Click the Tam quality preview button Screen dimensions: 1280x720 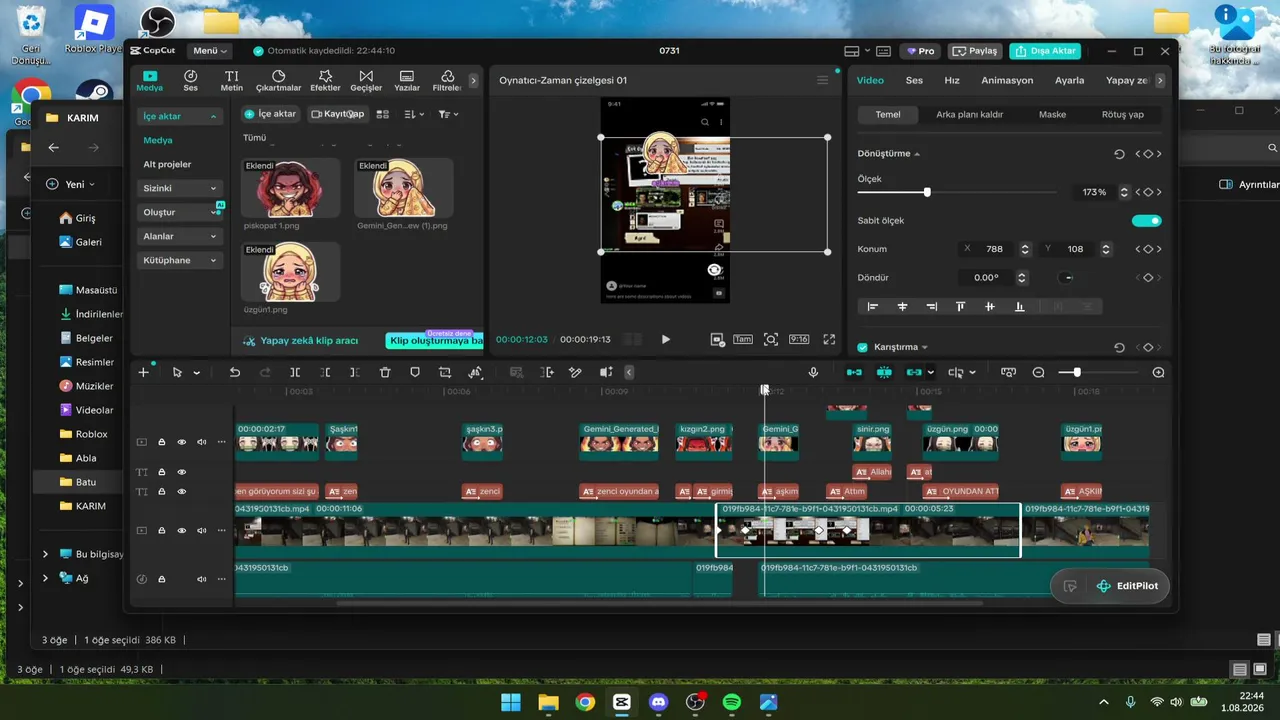(743, 339)
